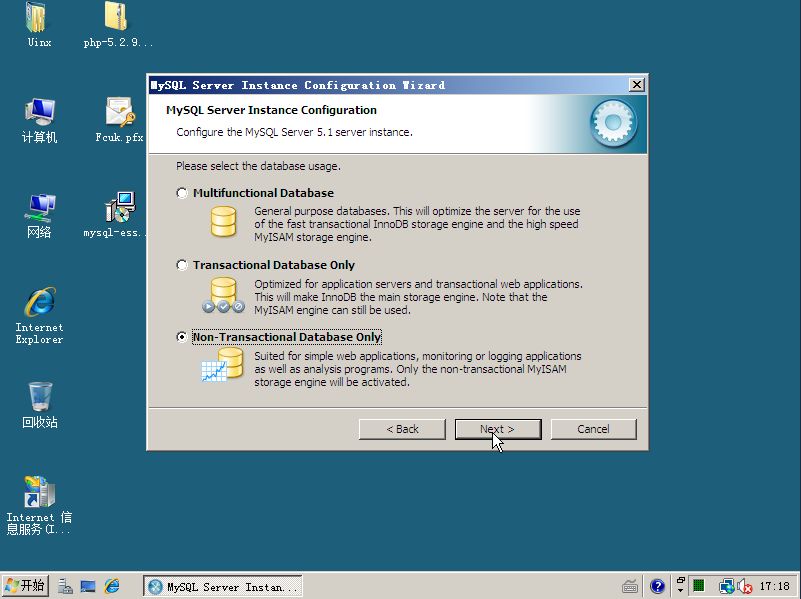
Task: Select the Transactional Database Only option
Action: (x=182, y=265)
